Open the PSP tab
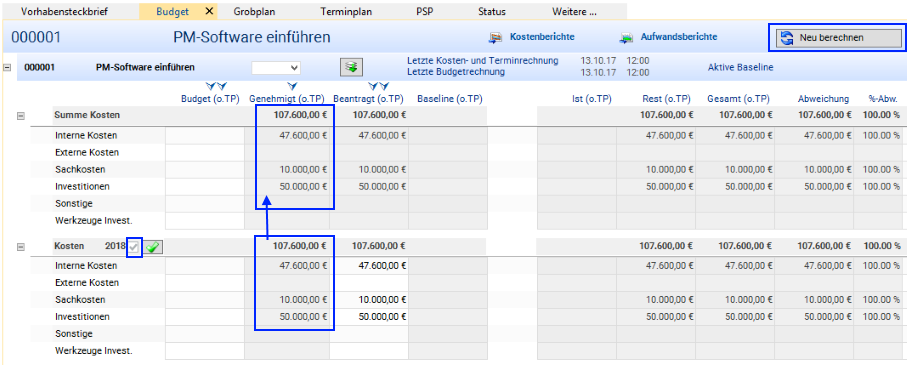 [424, 11]
